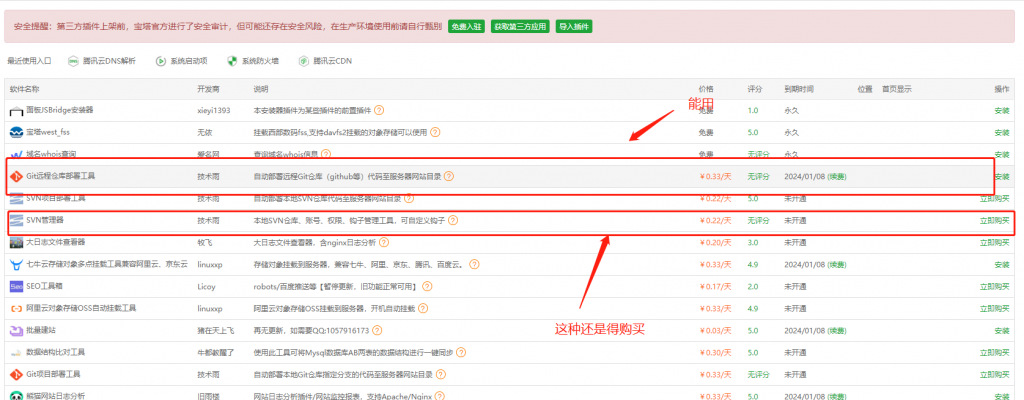Open the 系统防火墙 shield icon
Image resolution: width=1024 pixels, height=400 pixels.
point(232,61)
